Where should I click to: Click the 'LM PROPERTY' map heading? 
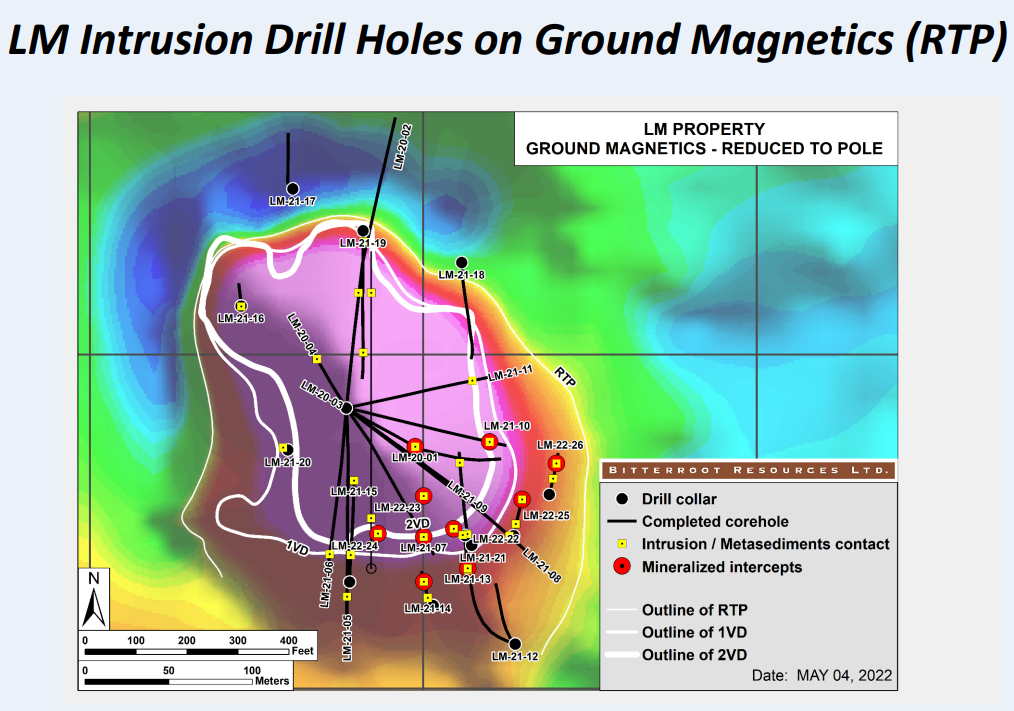click(x=704, y=129)
